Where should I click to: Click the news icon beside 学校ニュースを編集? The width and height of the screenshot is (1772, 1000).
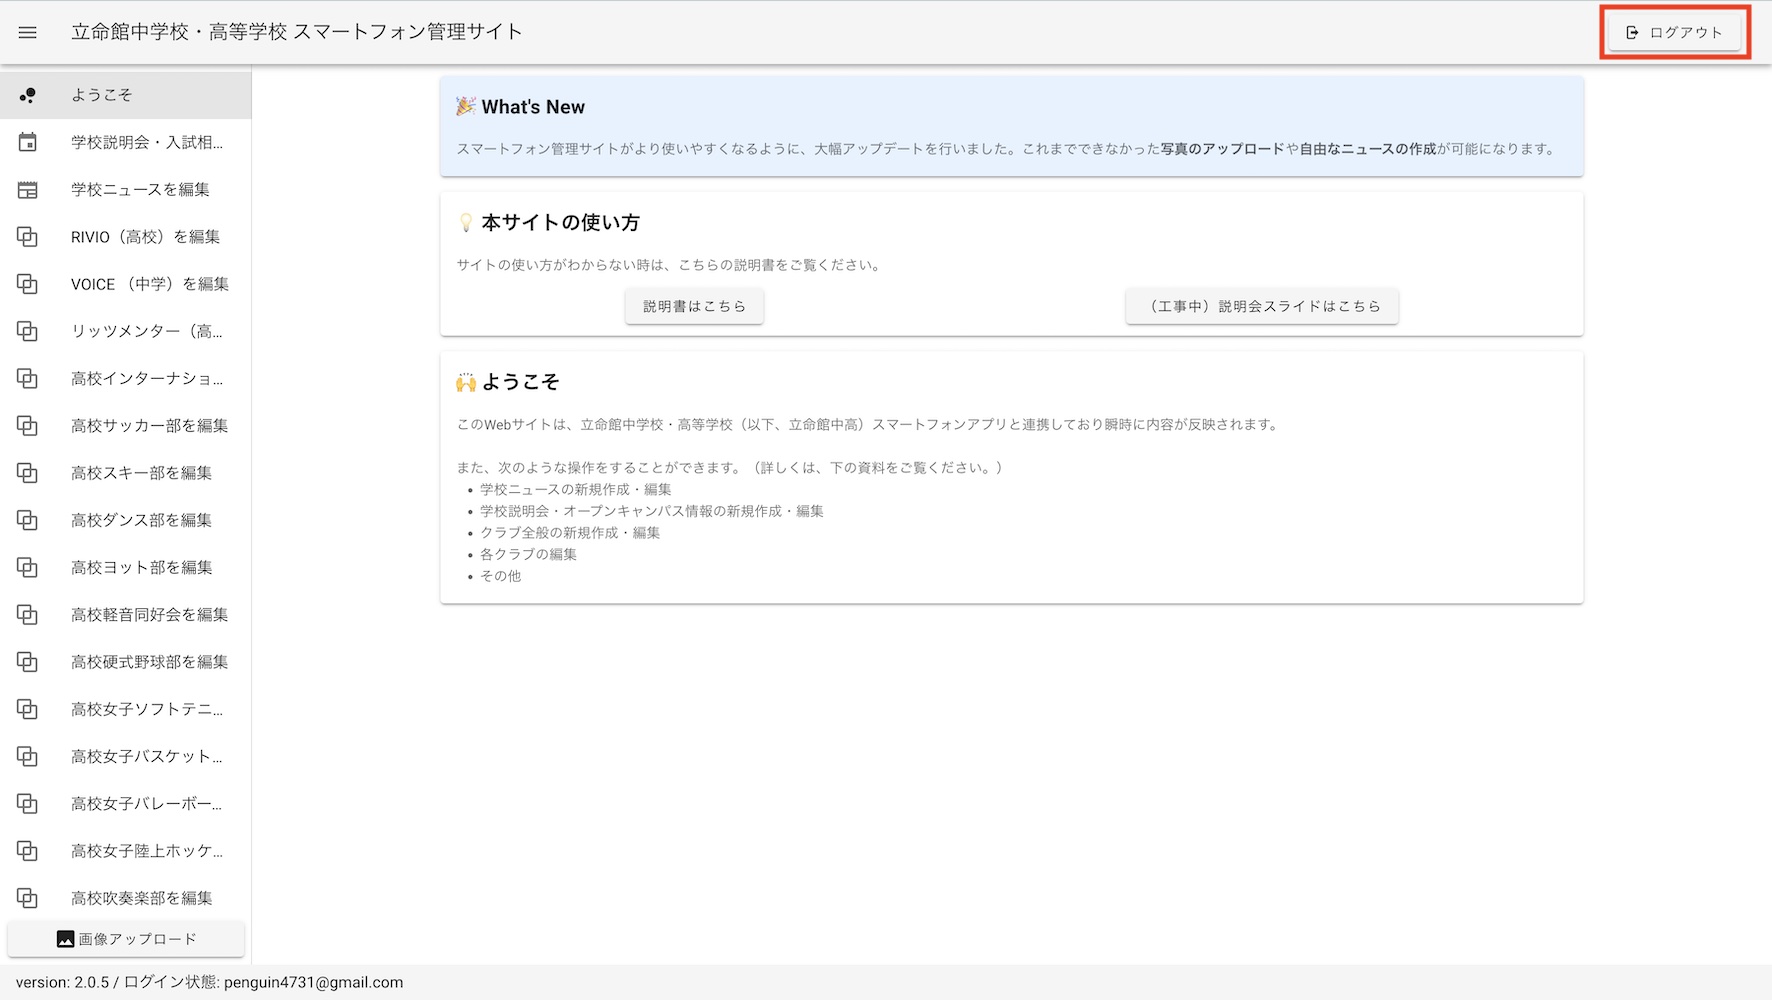27,189
